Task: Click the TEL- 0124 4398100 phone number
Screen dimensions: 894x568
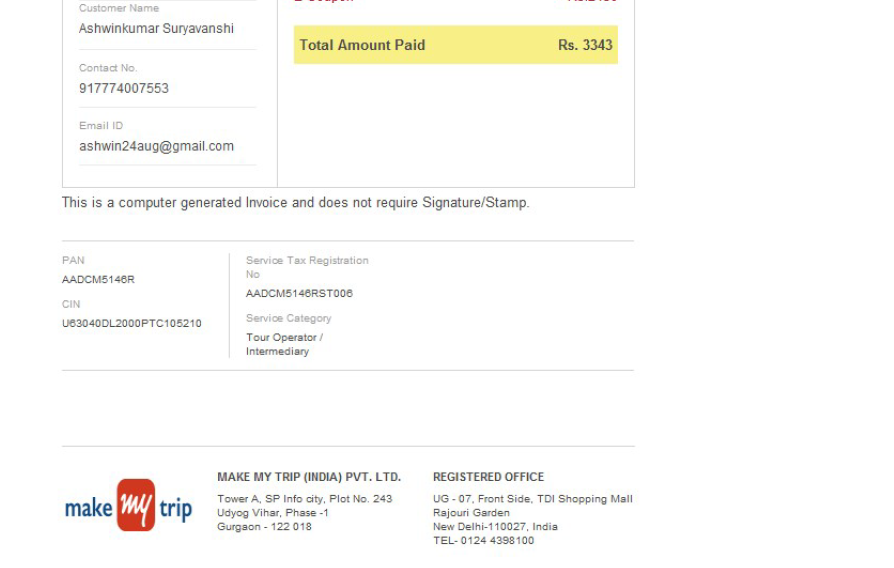Action: click(x=483, y=541)
